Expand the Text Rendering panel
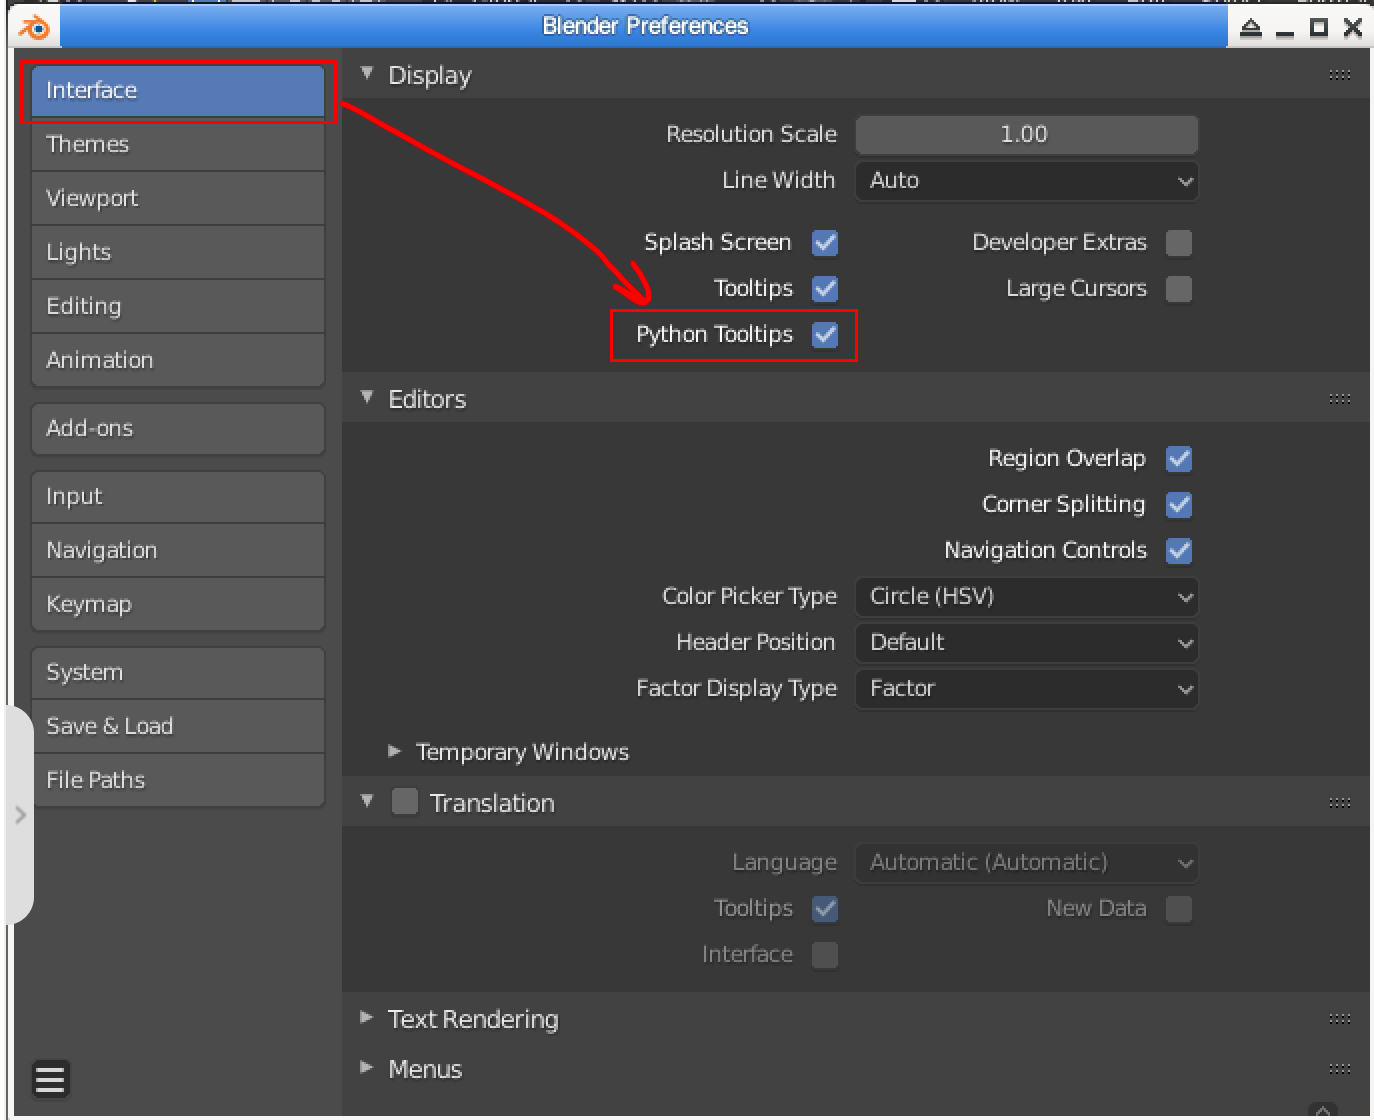Viewport: 1374px width, 1120px height. (367, 1018)
